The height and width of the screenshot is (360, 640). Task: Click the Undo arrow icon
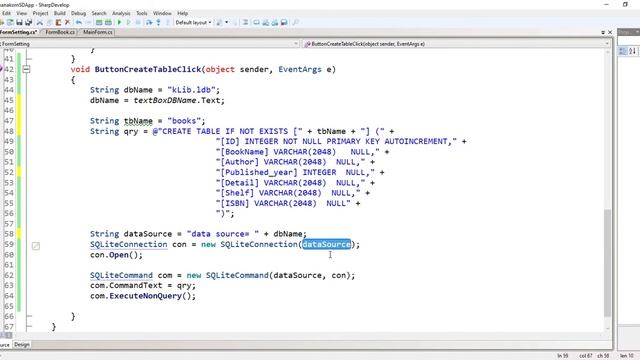point(79,22)
